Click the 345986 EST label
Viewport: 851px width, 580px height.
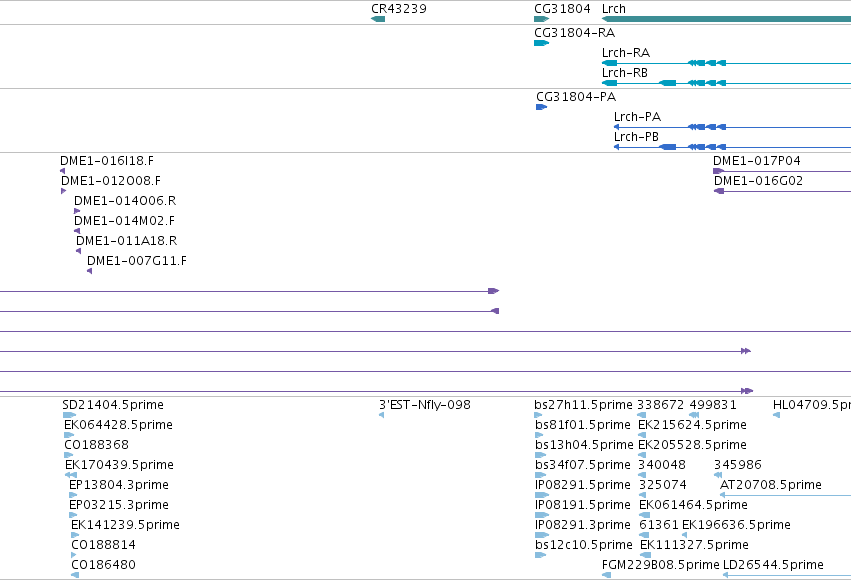pos(738,465)
